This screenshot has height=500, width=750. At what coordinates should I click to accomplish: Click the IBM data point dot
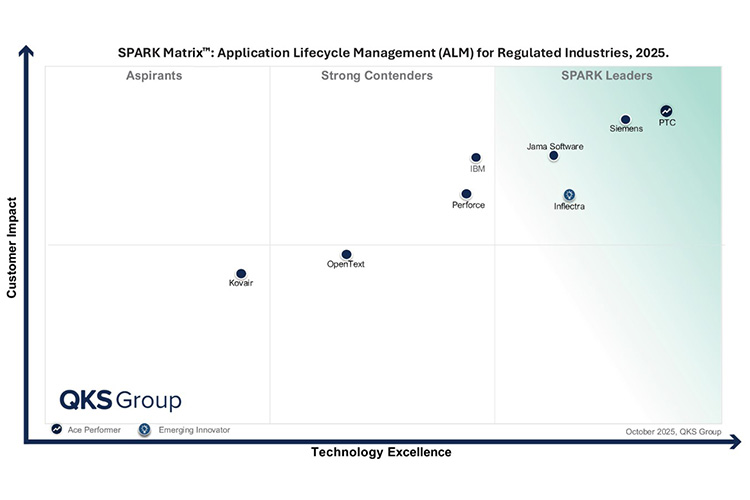pyautogui.click(x=476, y=158)
